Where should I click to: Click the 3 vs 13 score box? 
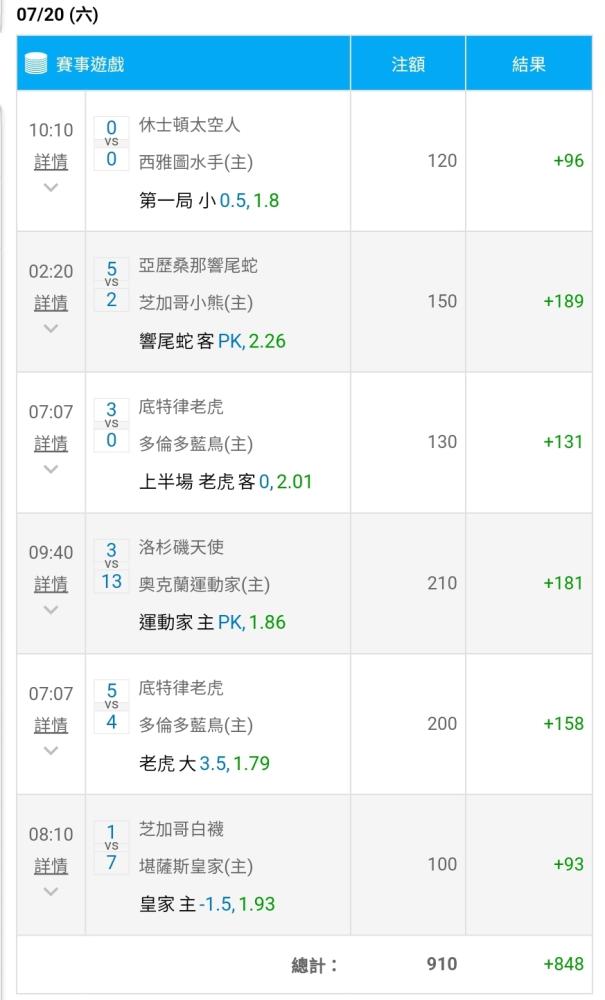112,566
